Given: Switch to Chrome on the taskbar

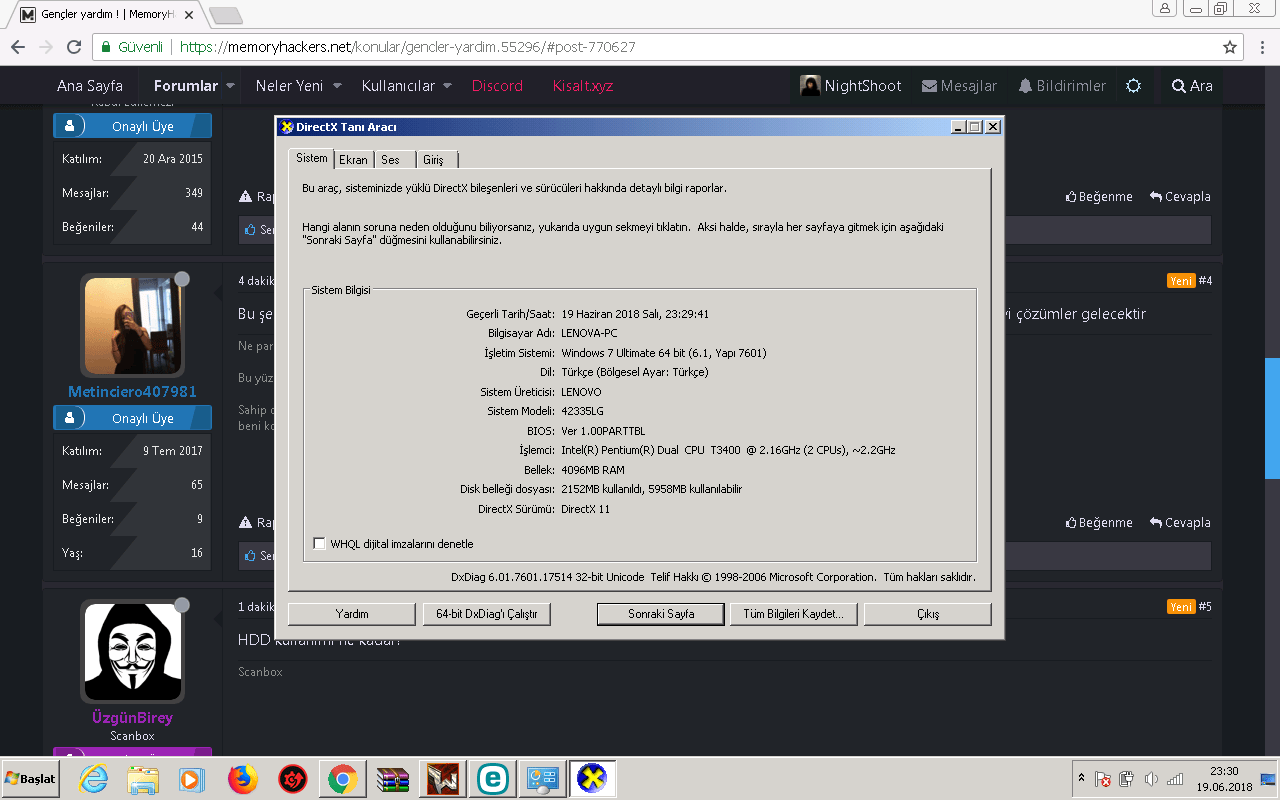Looking at the screenshot, I should [x=343, y=779].
